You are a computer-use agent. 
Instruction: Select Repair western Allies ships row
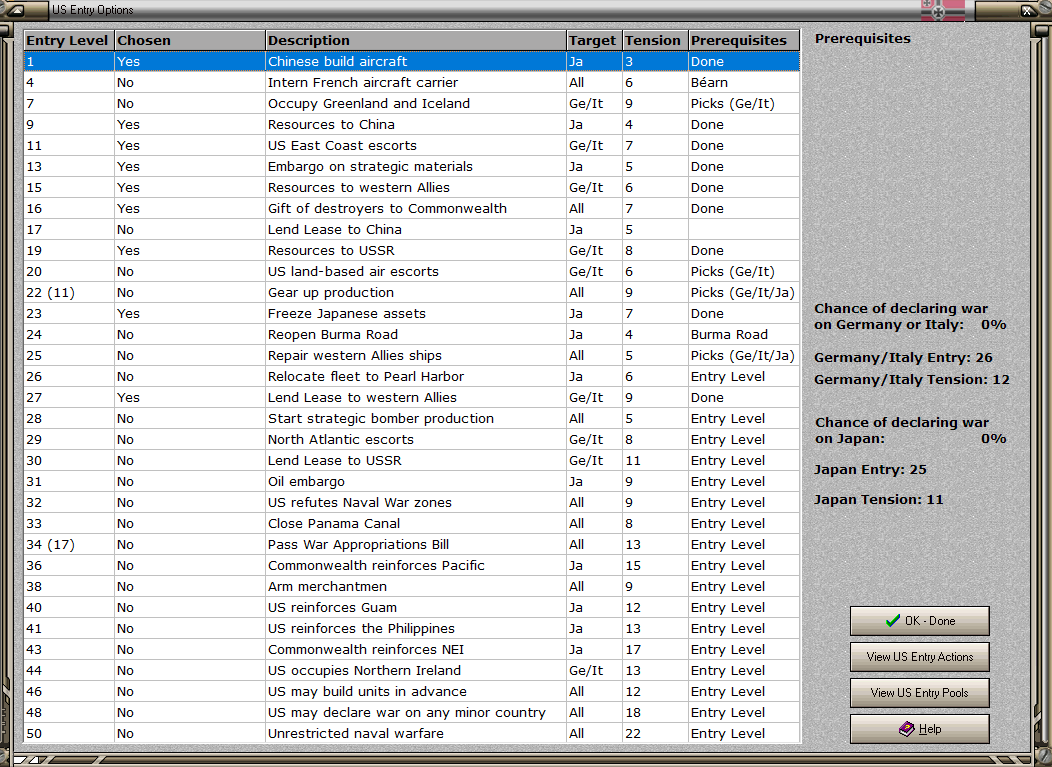[x=412, y=356]
